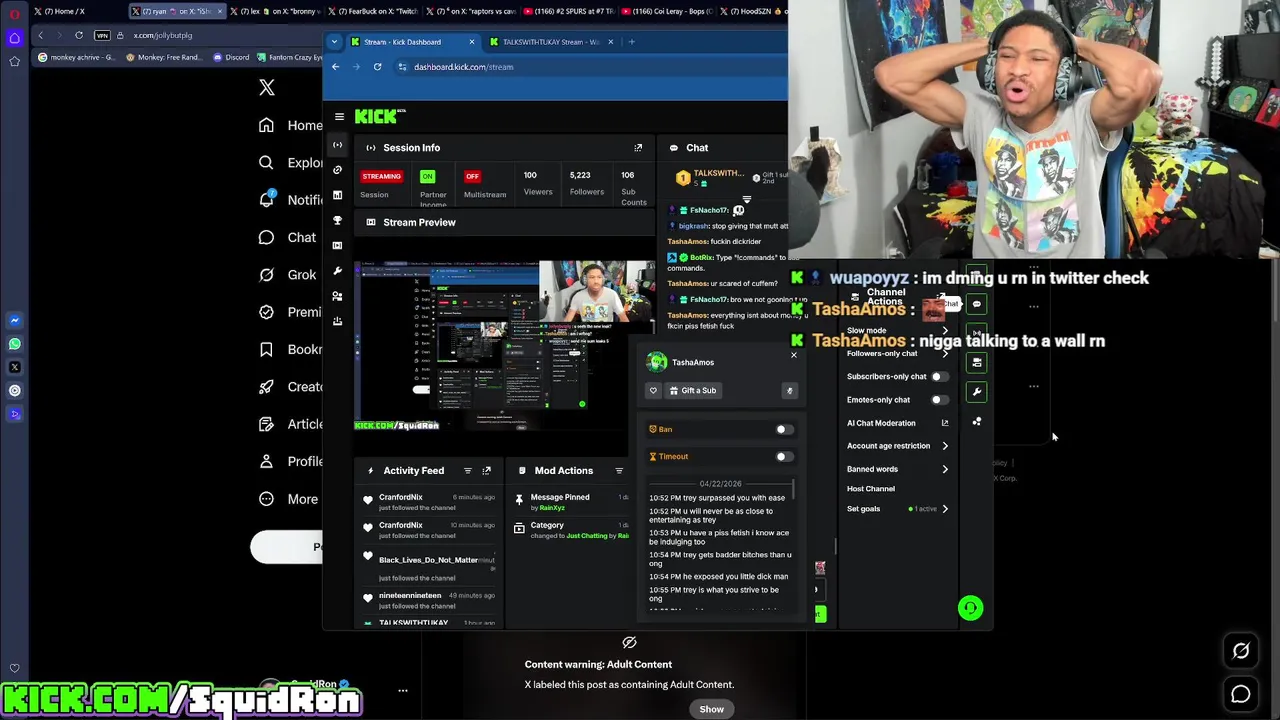Click Host Channel option
Image resolution: width=1280 pixels, height=720 pixels.
871,489
